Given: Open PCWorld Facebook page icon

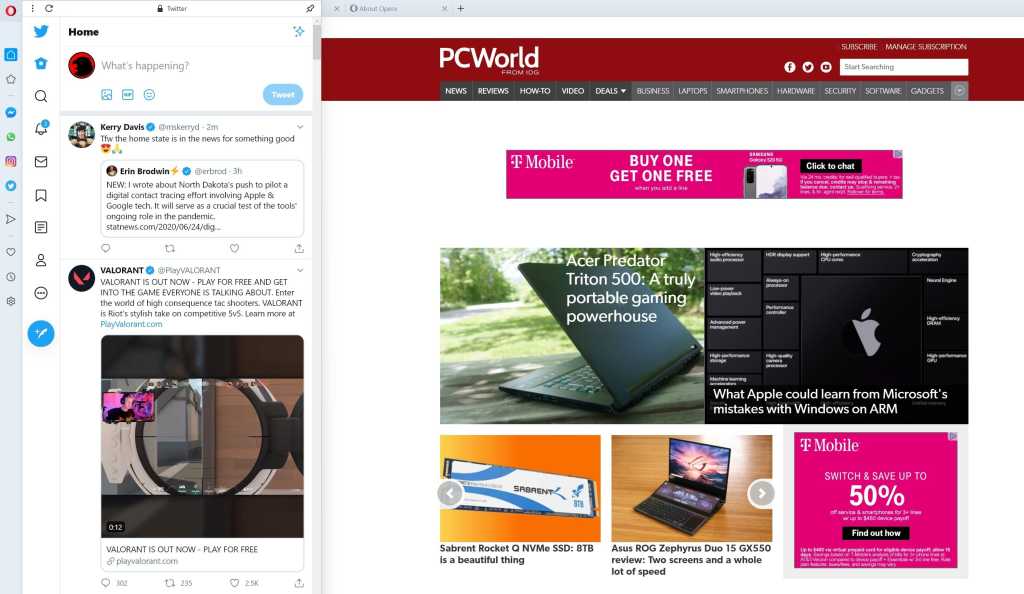Looking at the screenshot, I should 790,67.
